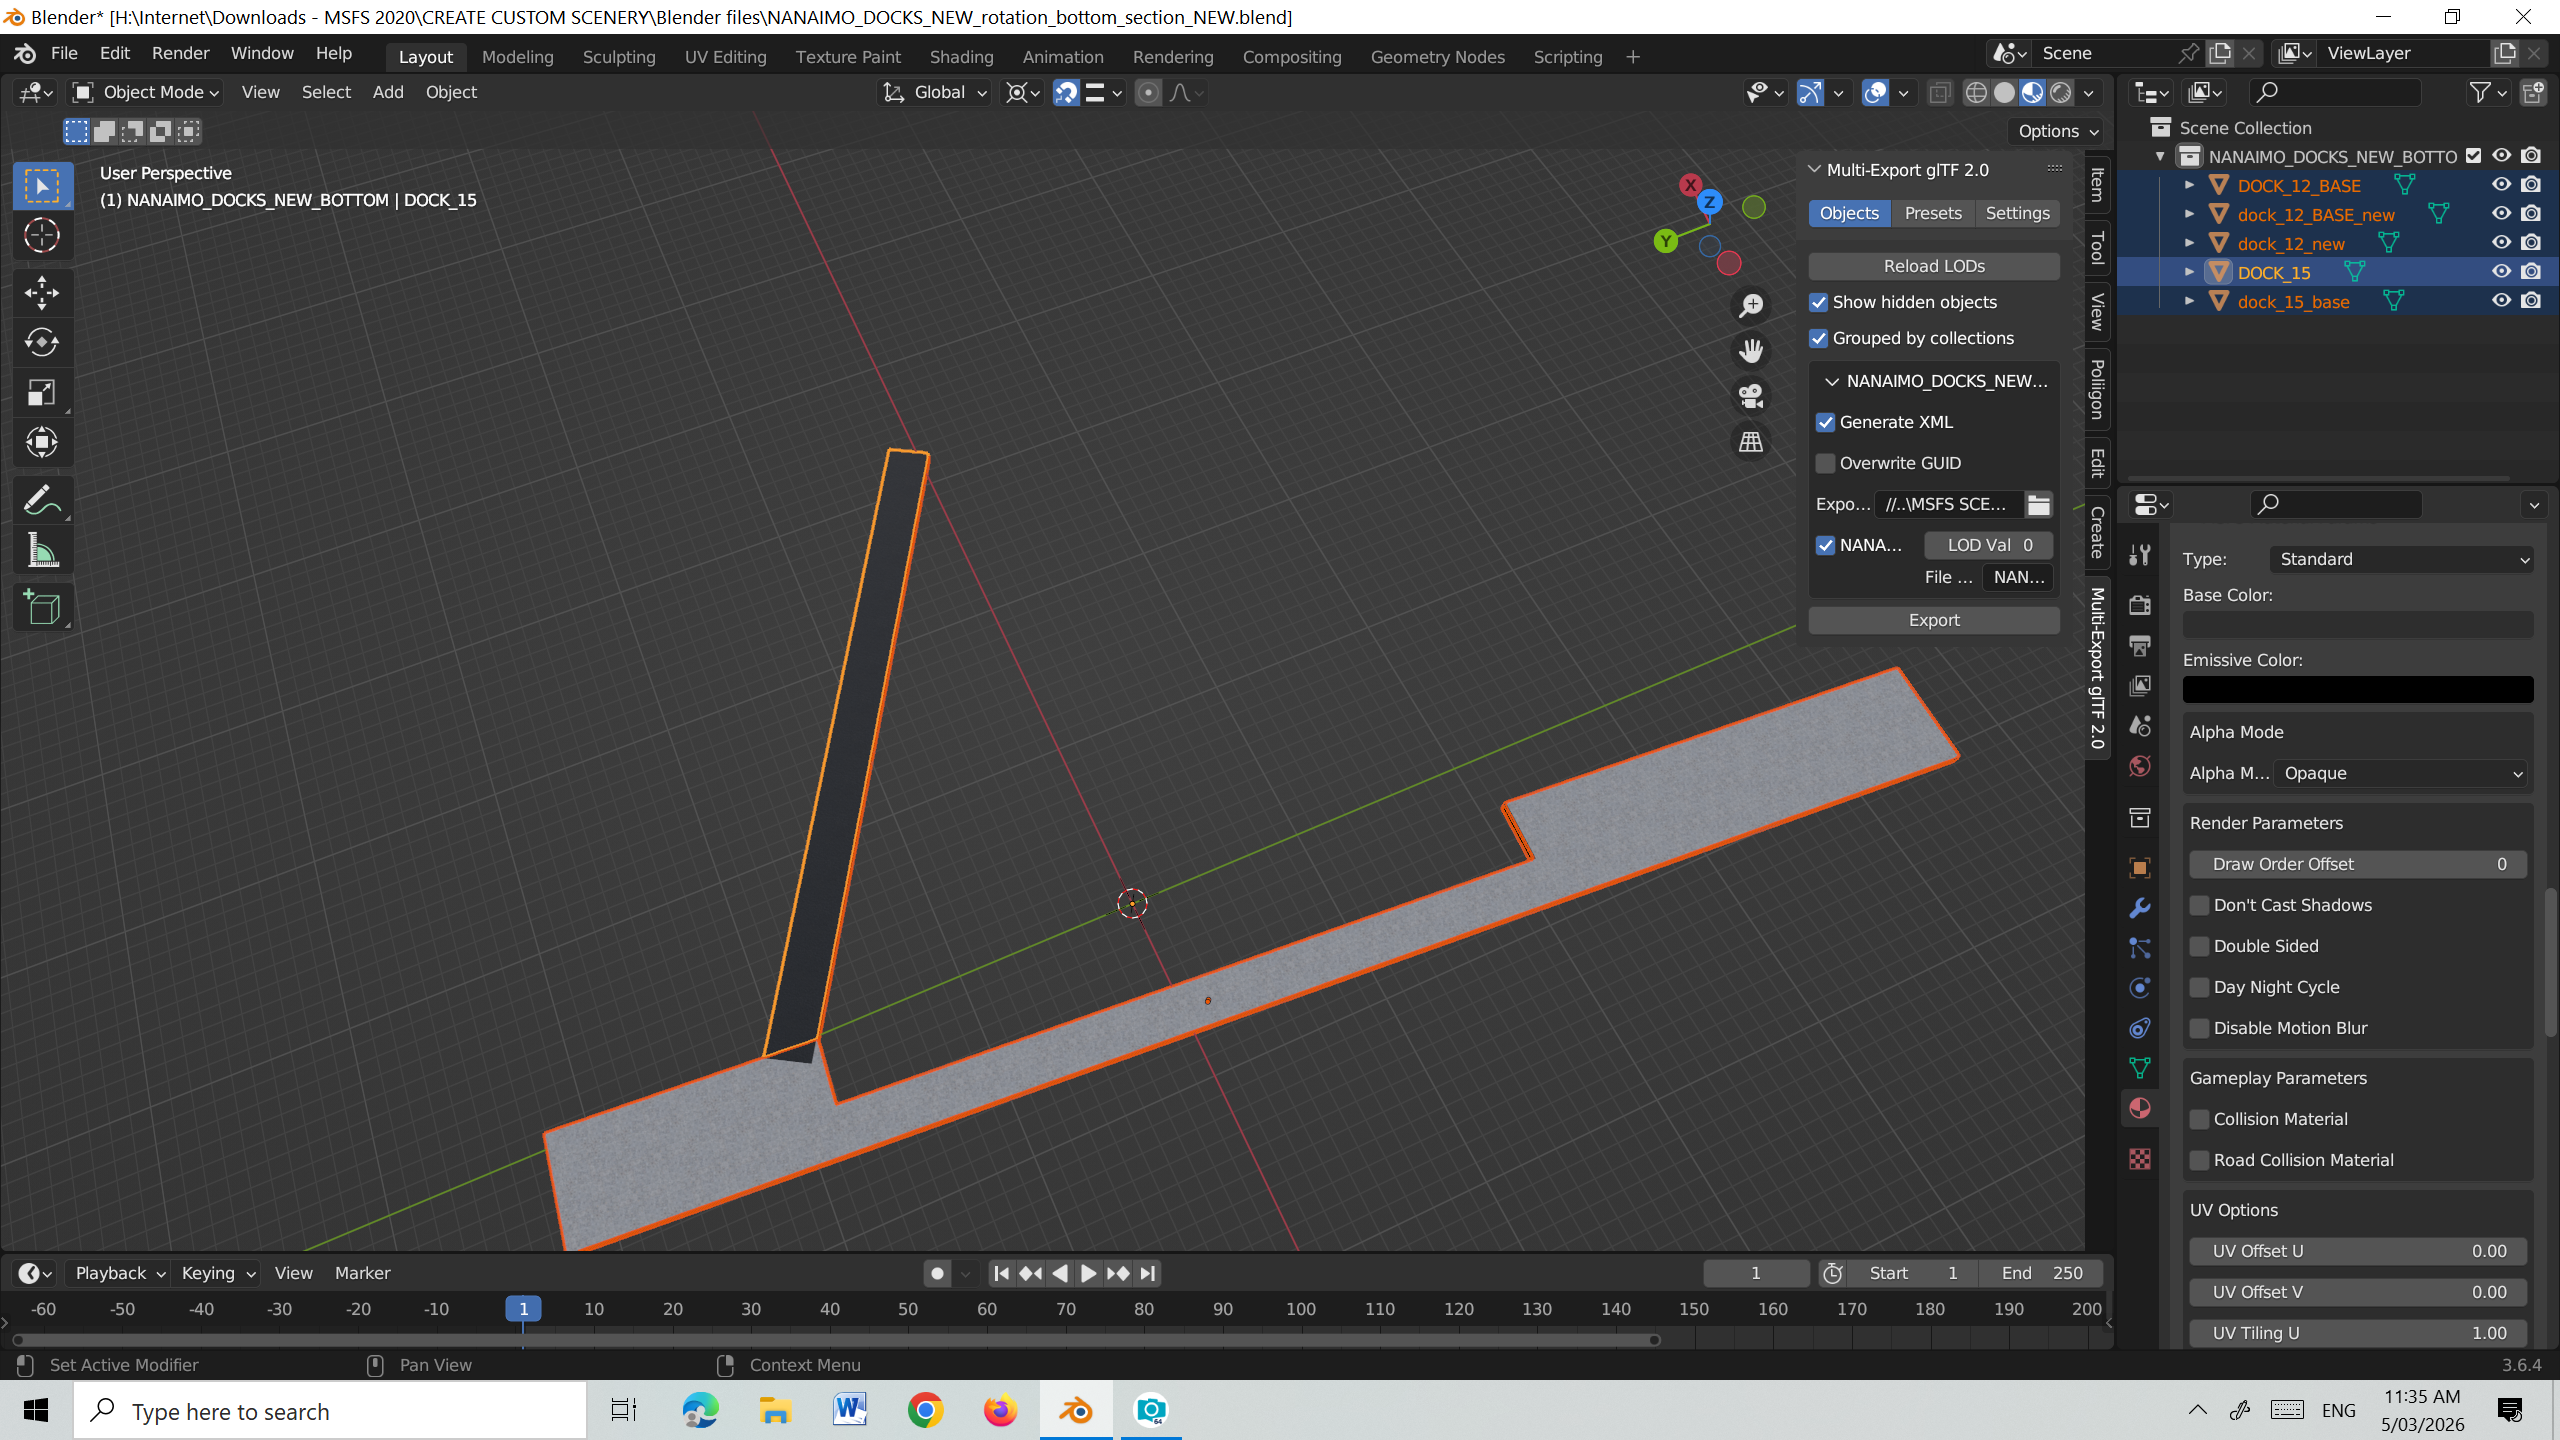Click the Draw Order Offset slider
The width and height of the screenshot is (2560, 1440).
[2358, 865]
